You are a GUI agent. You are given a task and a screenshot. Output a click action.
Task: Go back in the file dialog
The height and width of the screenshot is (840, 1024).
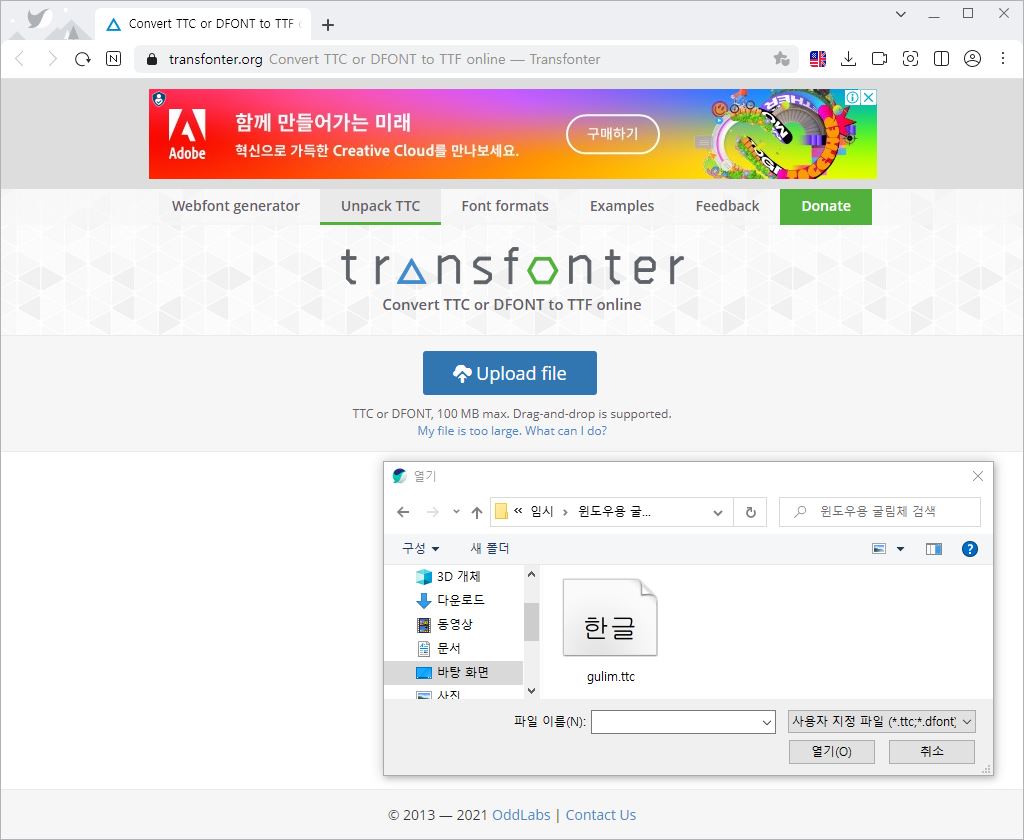pos(403,512)
